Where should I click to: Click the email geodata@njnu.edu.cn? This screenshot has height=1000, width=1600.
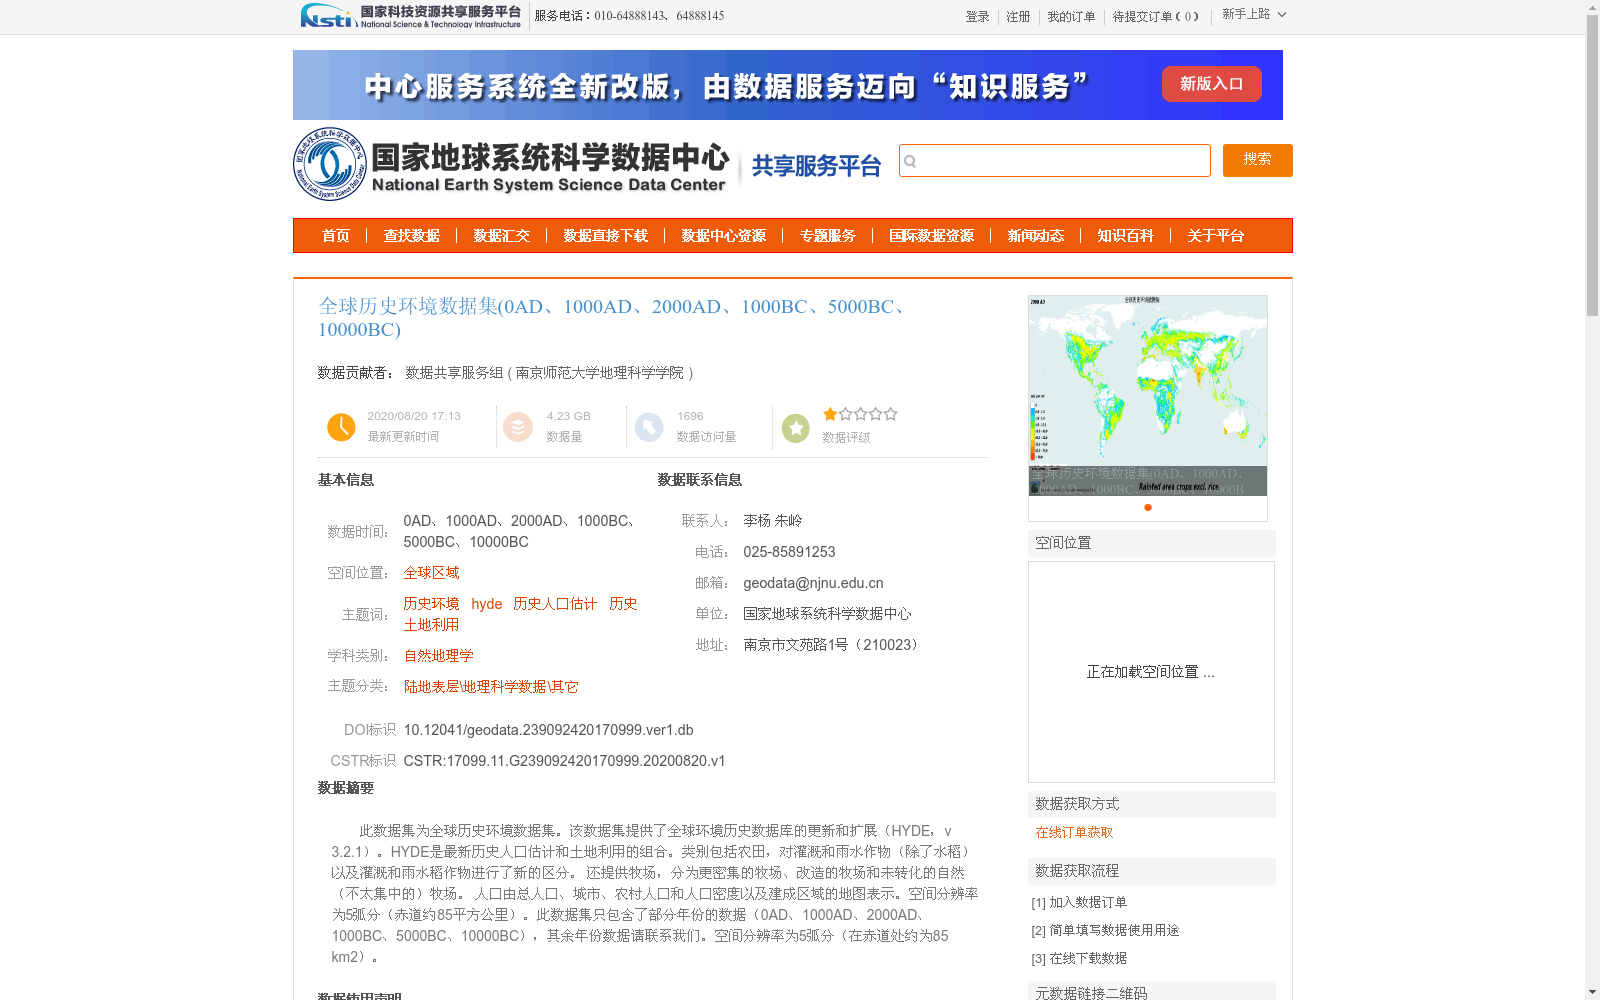(x=813, y=583)
